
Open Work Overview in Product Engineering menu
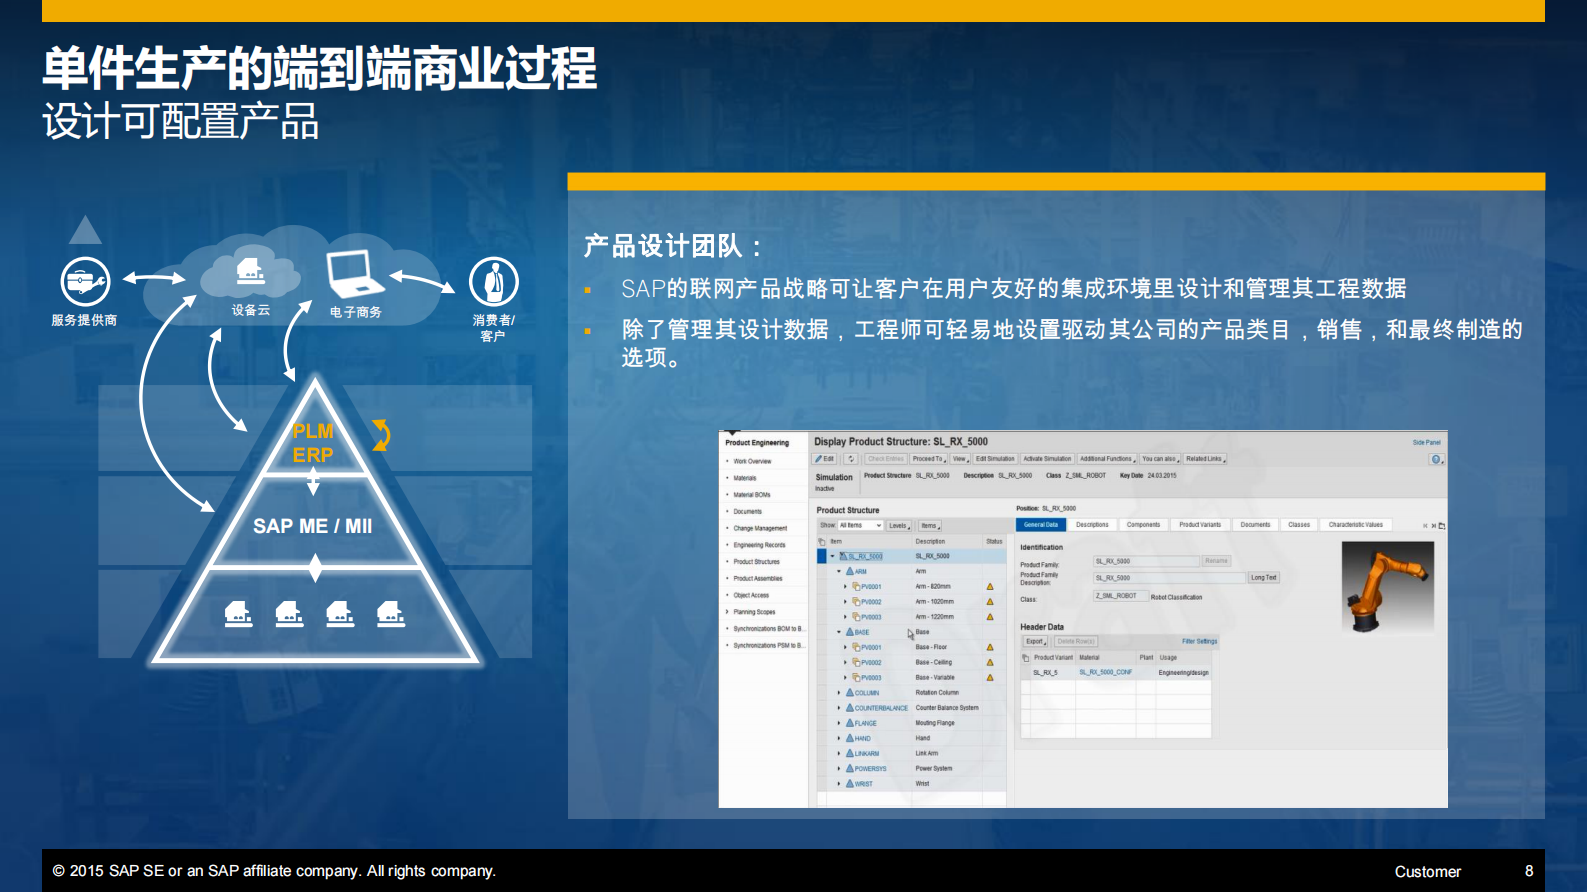click(x=752, y=461)
